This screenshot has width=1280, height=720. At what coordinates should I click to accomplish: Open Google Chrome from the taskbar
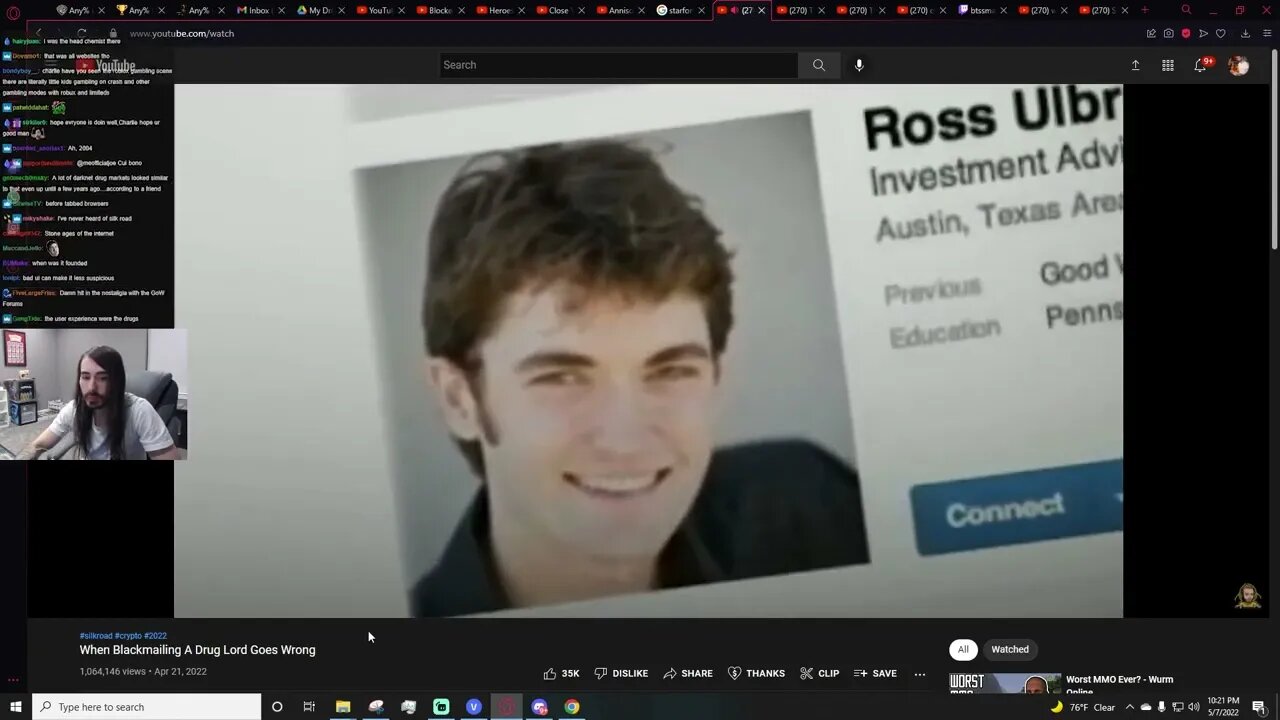pyautogui.click(x=572, y=707)
